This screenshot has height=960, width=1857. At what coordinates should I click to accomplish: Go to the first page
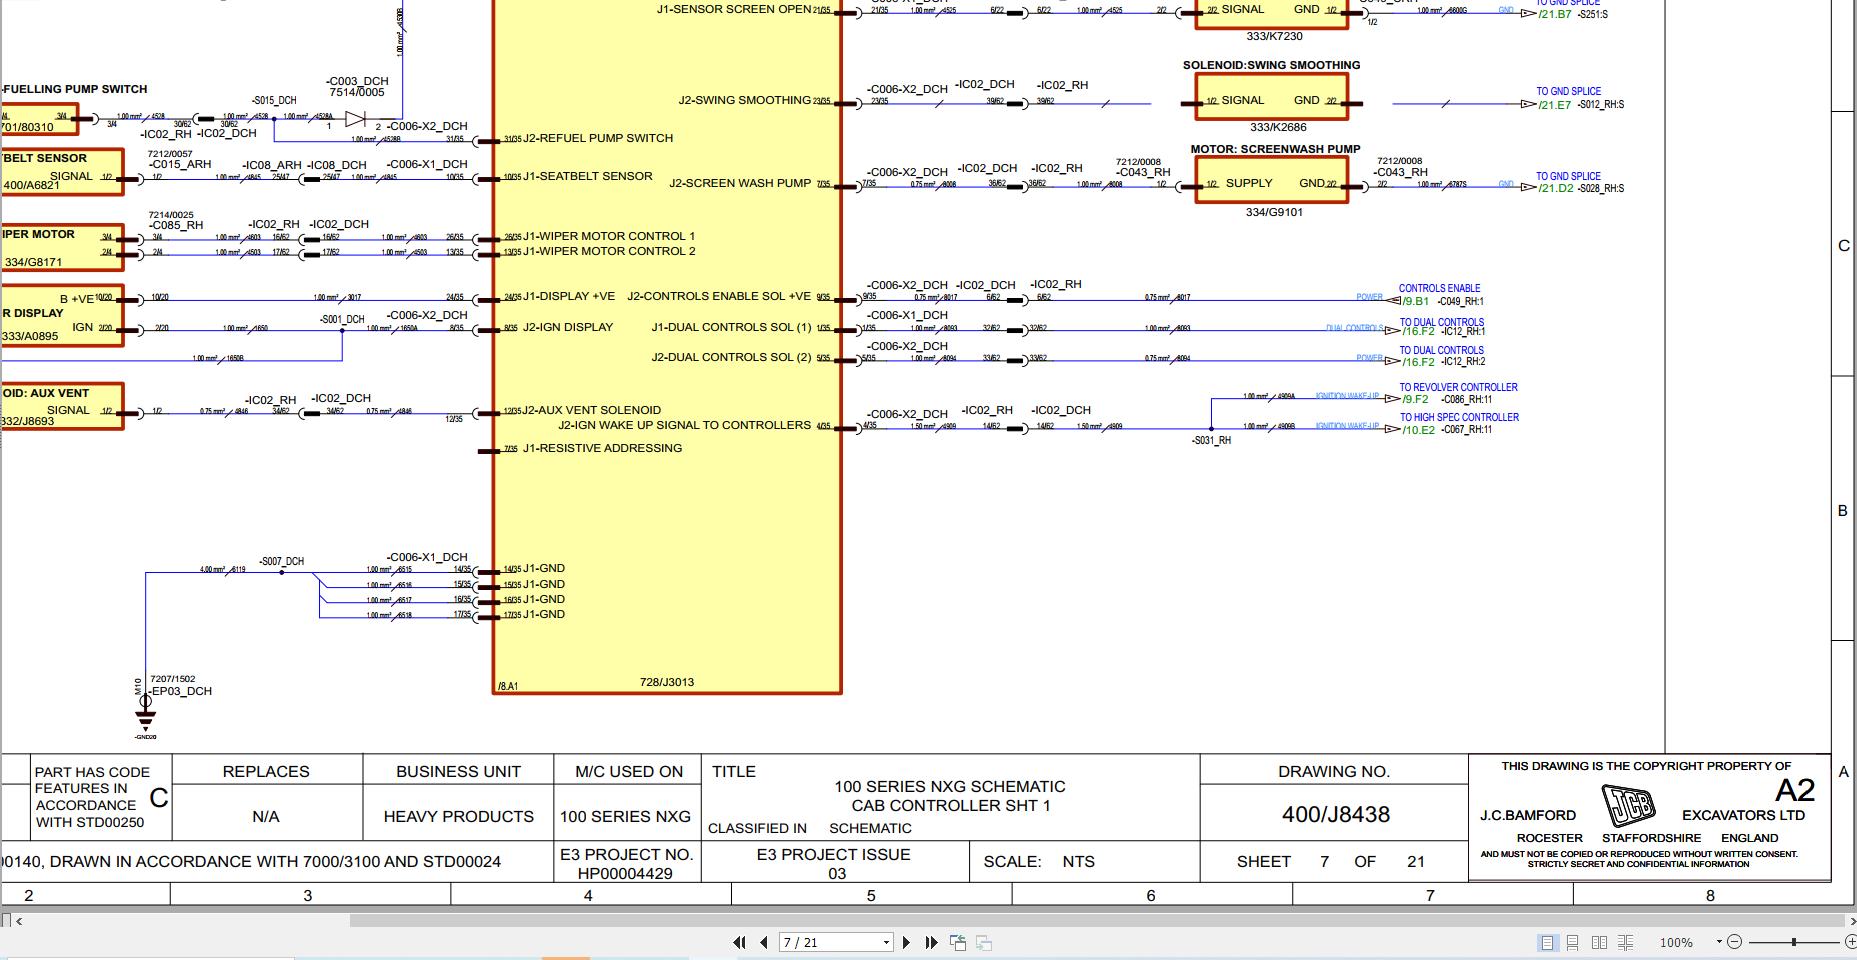click(x=739, y=942)
